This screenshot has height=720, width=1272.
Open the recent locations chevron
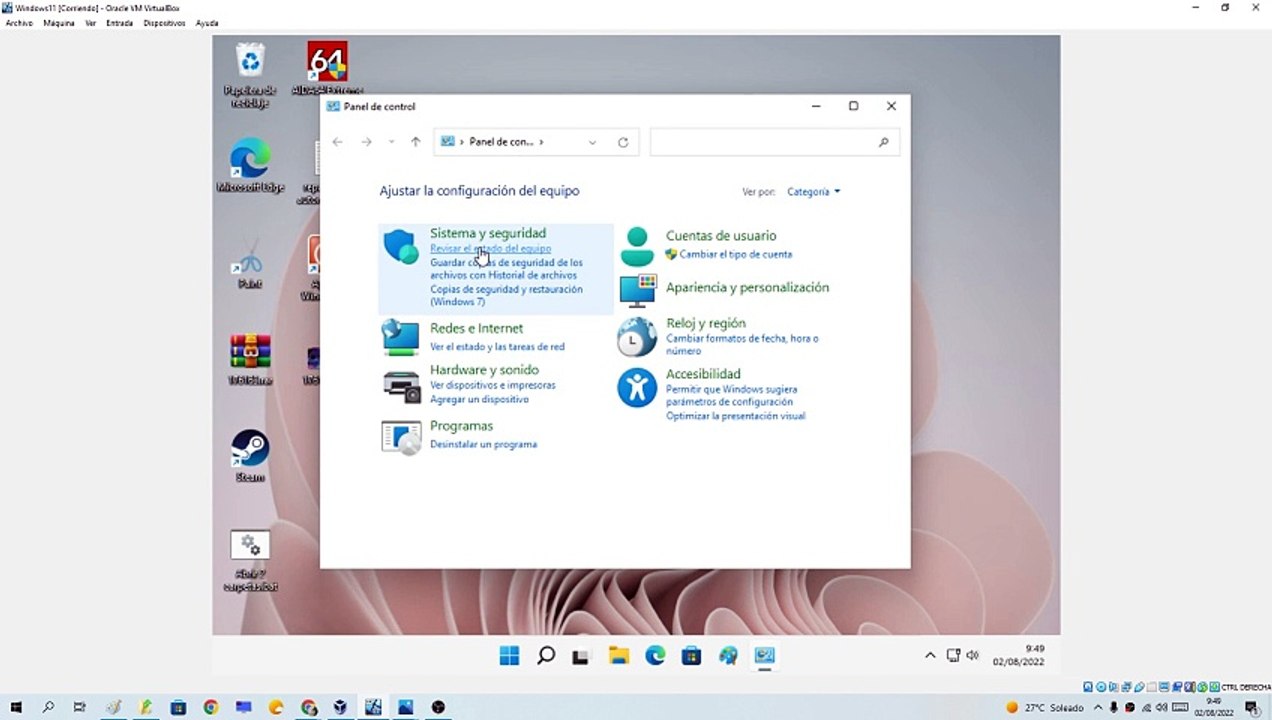pos(391,142)
